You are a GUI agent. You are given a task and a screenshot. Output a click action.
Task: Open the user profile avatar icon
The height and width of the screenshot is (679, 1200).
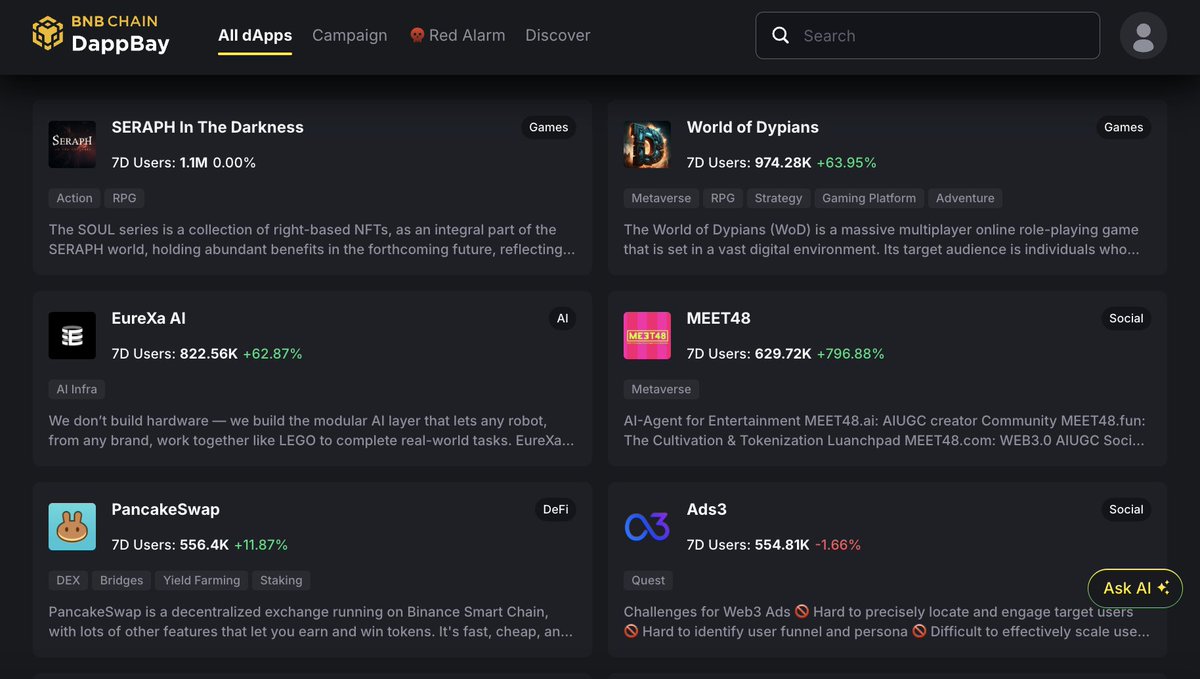coord(1143,36)
